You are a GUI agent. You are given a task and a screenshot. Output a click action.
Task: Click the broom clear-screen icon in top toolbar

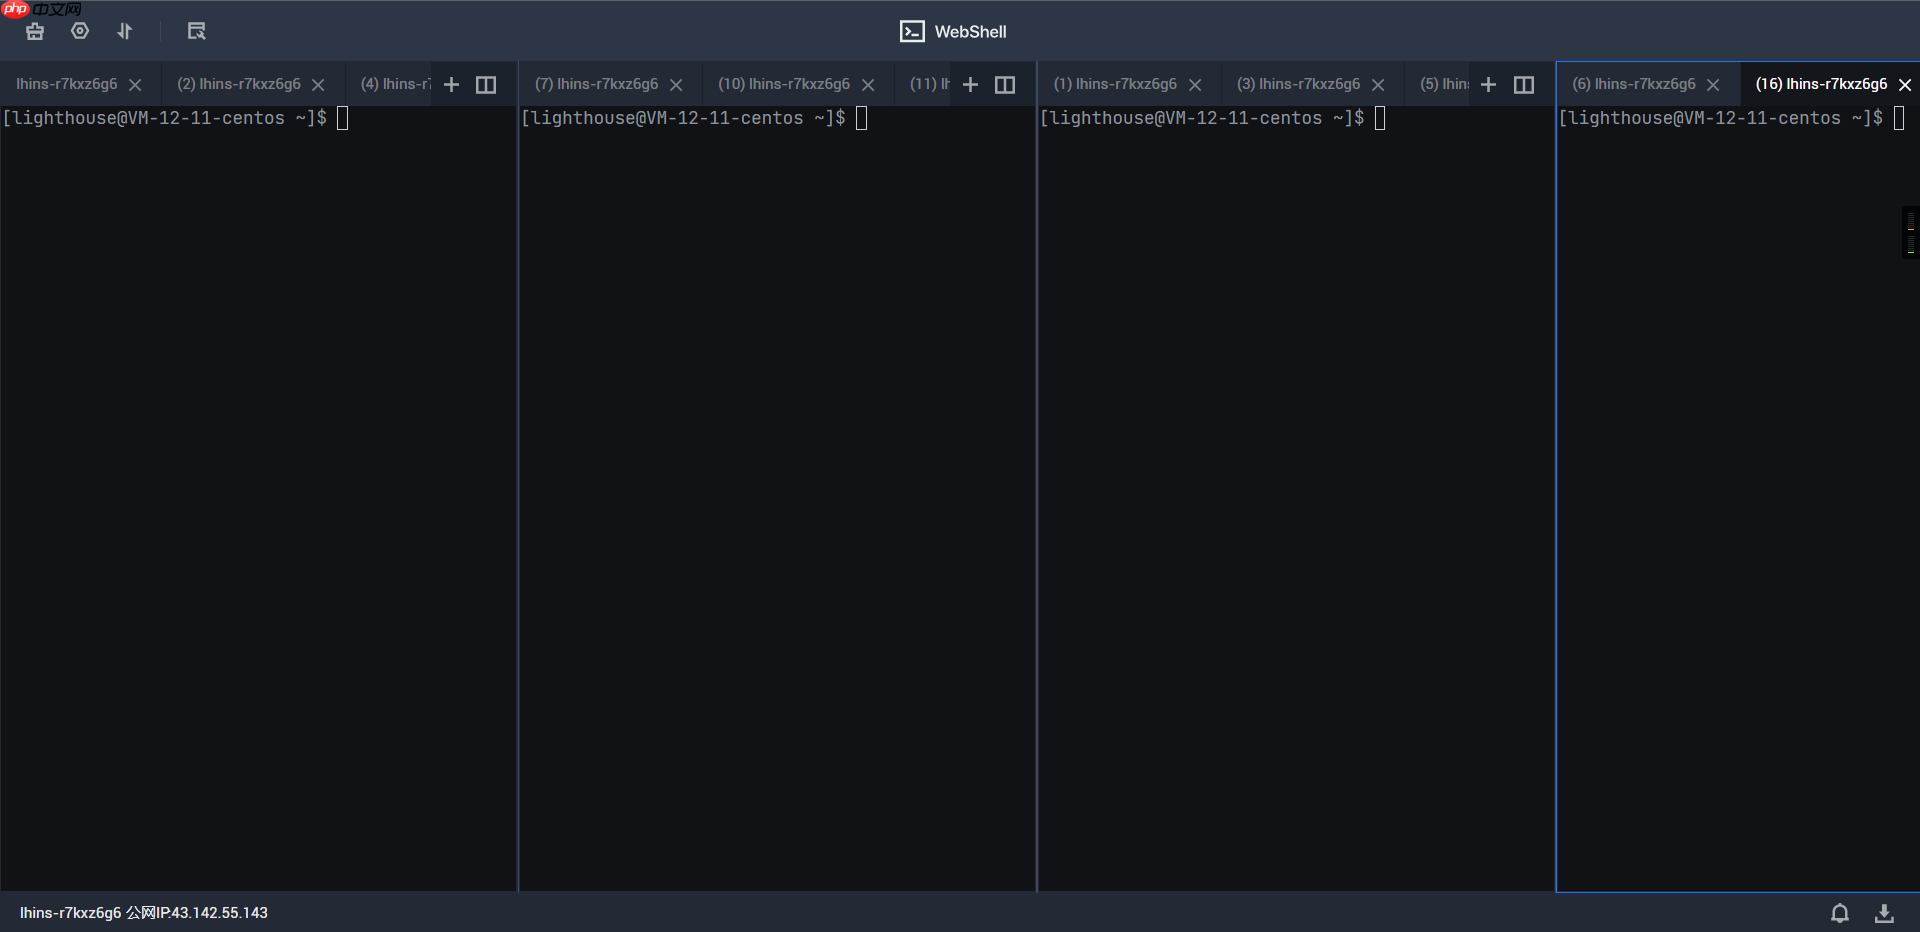tap(35, 31)
